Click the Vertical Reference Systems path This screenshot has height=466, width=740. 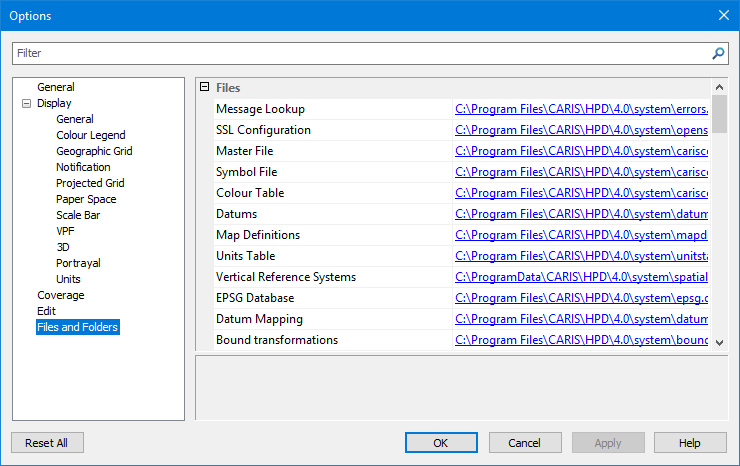(x=581, y=277)
